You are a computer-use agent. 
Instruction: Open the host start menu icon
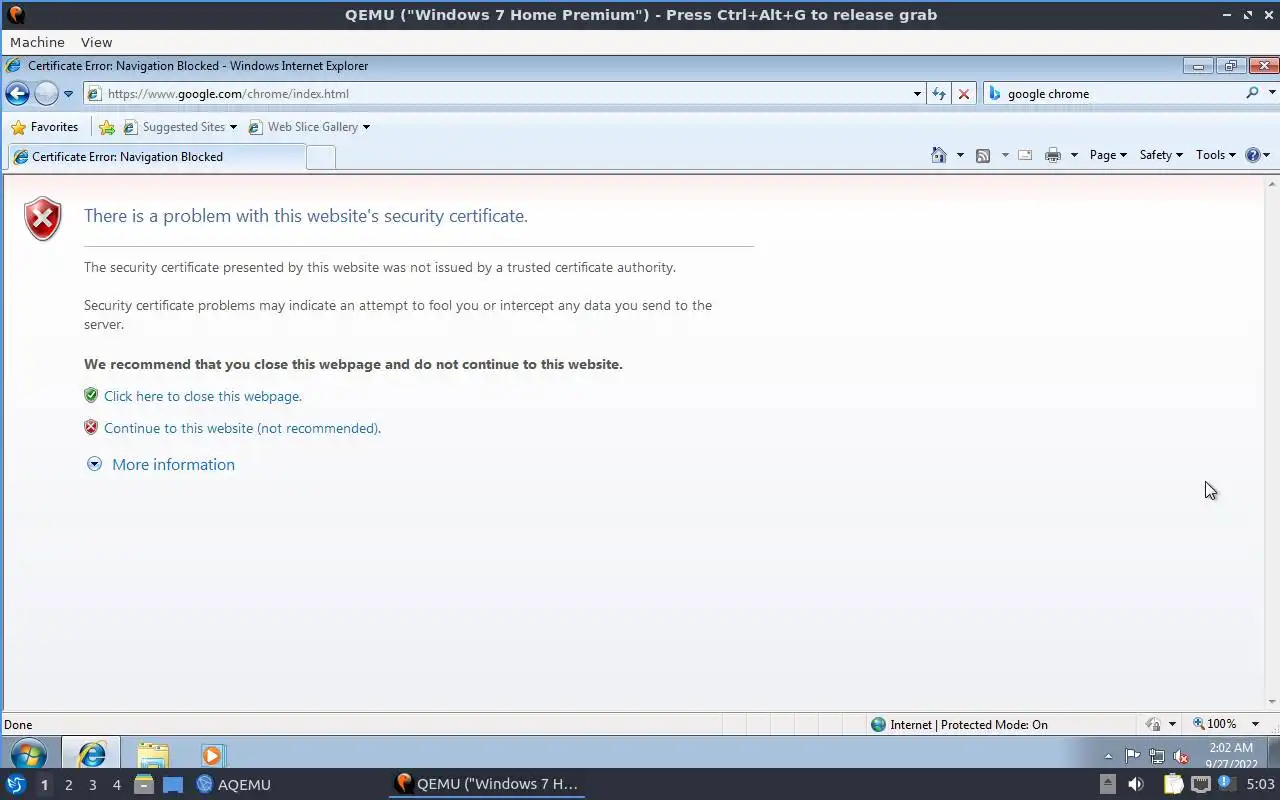16,785
